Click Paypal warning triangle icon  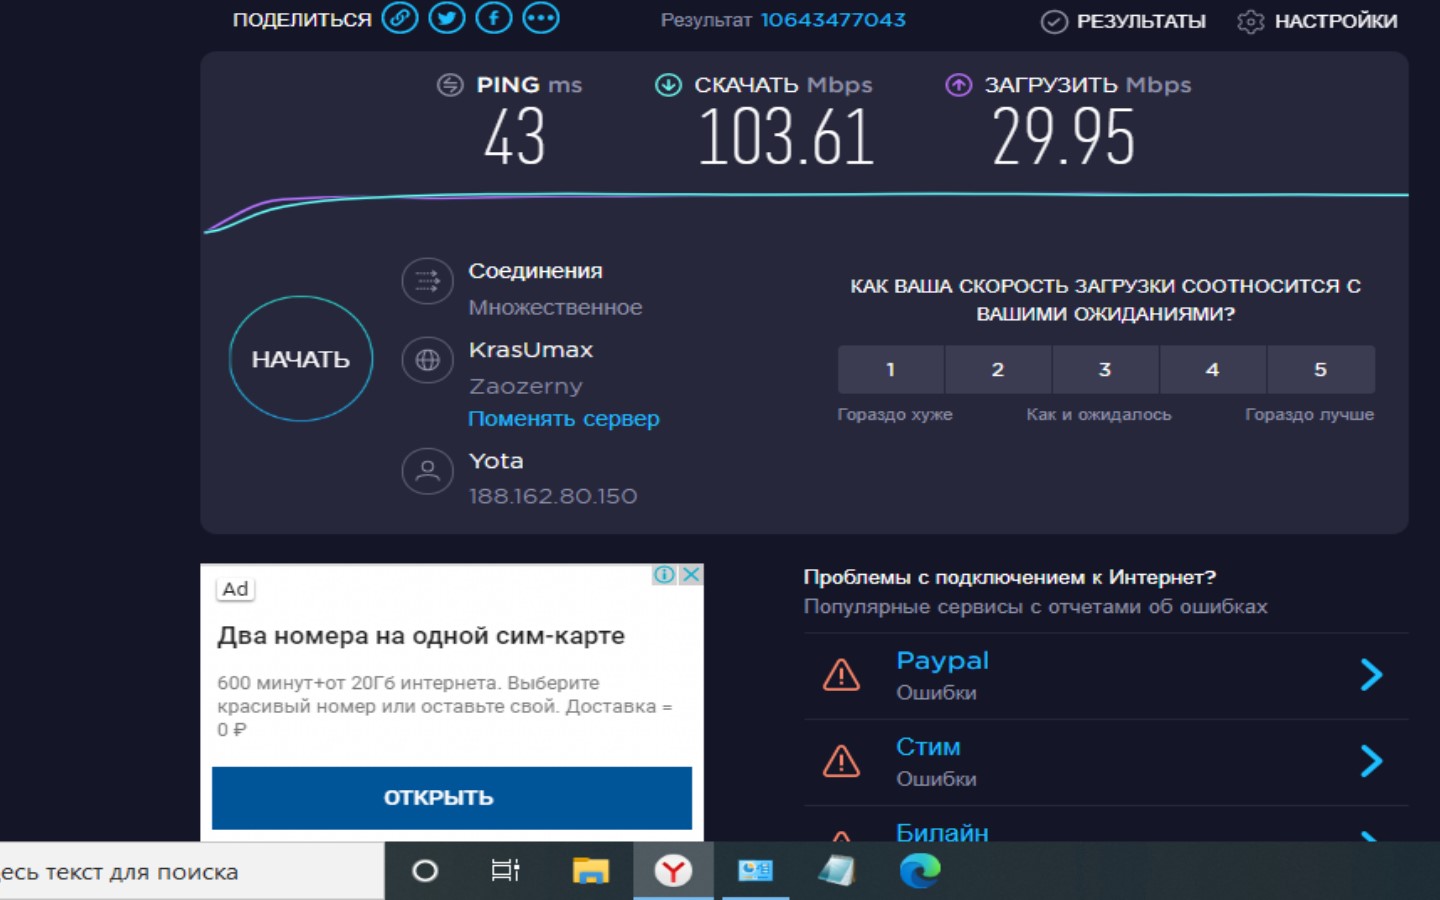[x=841, y=675]
